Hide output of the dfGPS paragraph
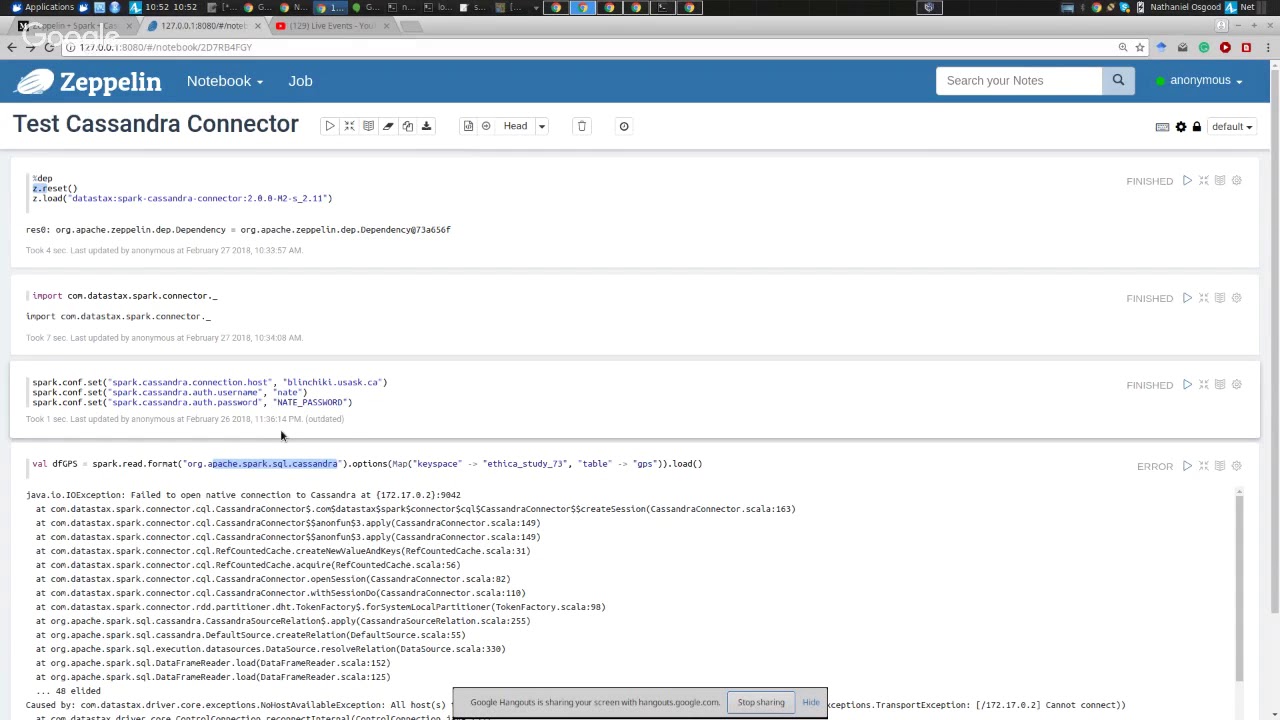Screen dimensions: 1280x720 pyautogui.click(x=1220, y=466)
